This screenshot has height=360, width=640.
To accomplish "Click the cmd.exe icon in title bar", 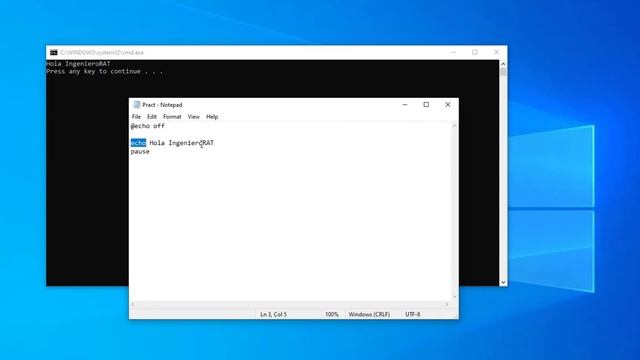I will pyautogui.click(x=54, y=53).
